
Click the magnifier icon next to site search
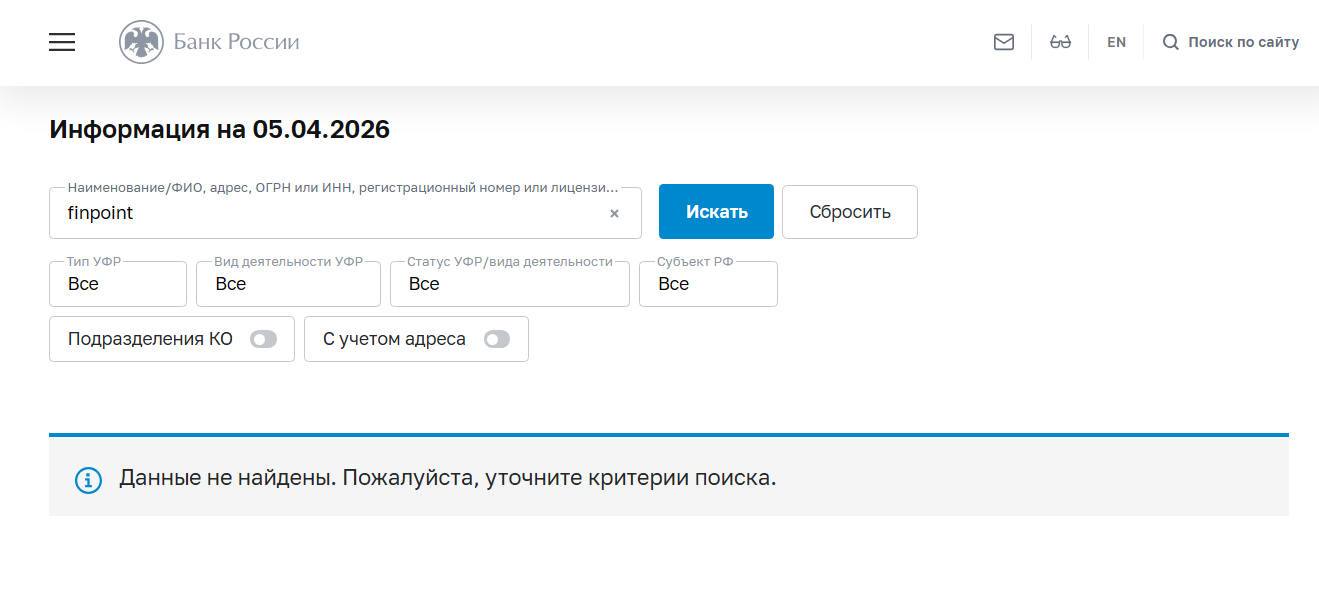(x=1169, y=42)
